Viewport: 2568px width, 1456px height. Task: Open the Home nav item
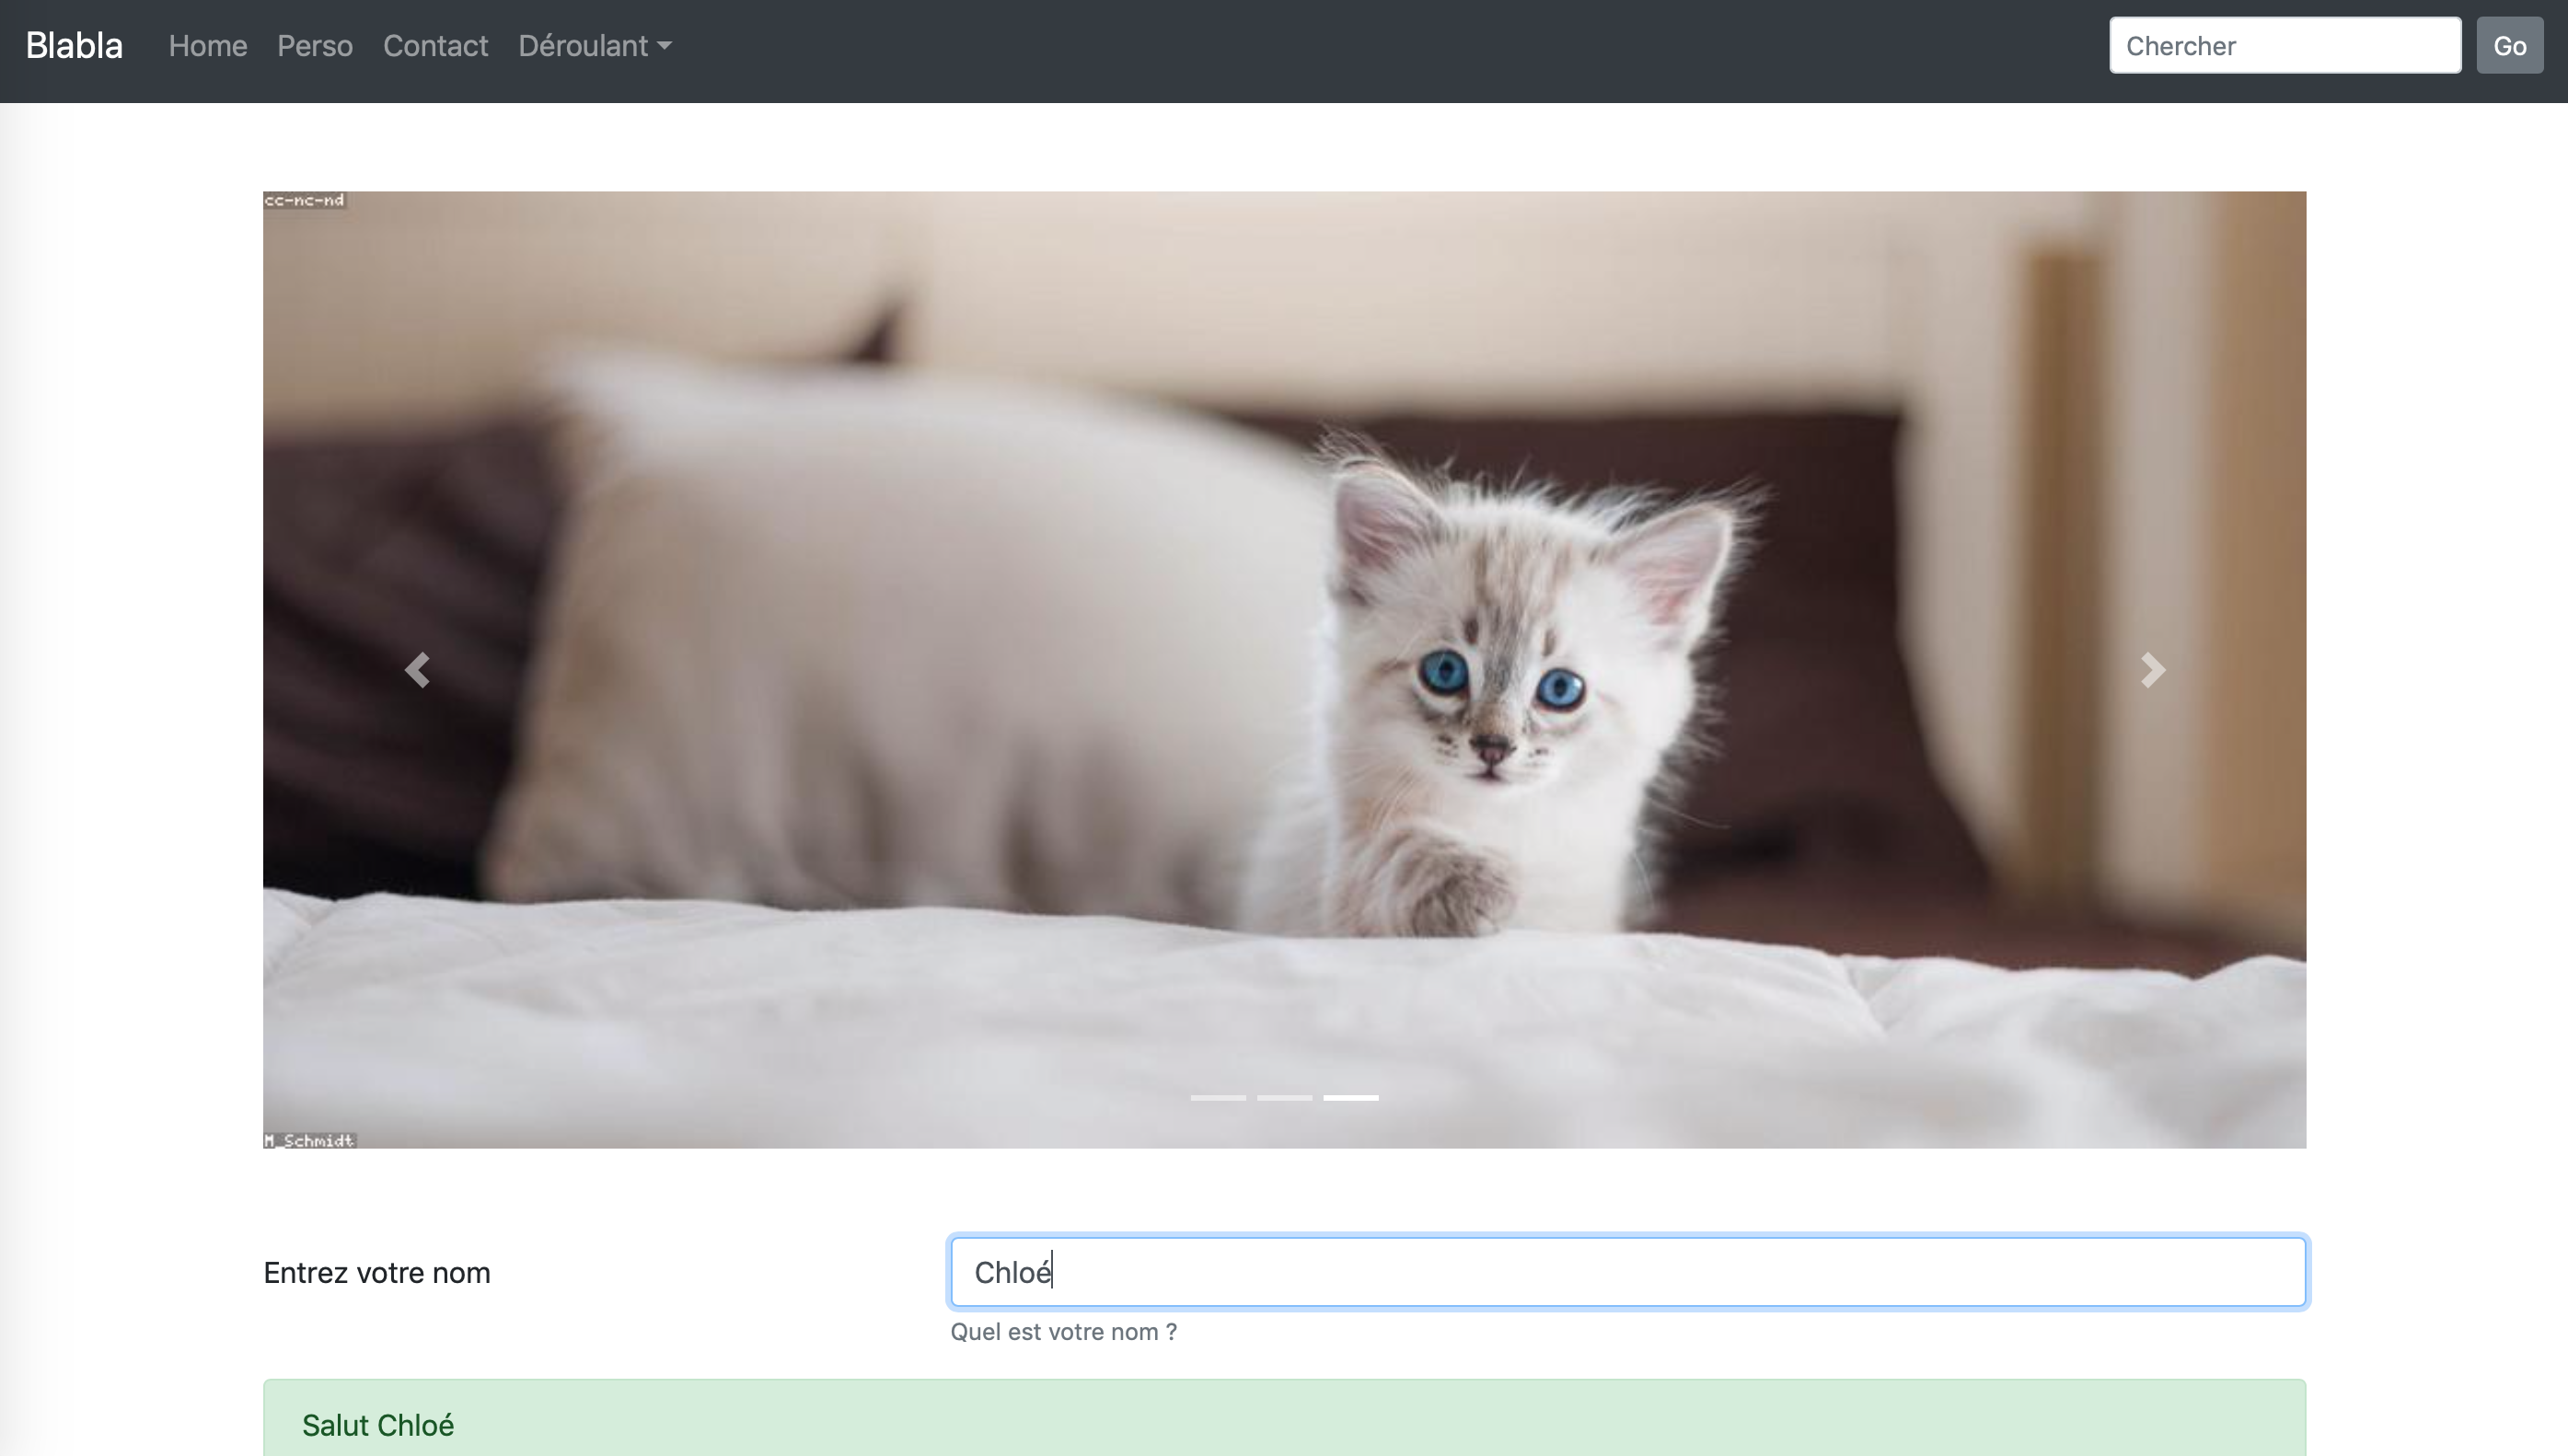click(x=207, y=46)
